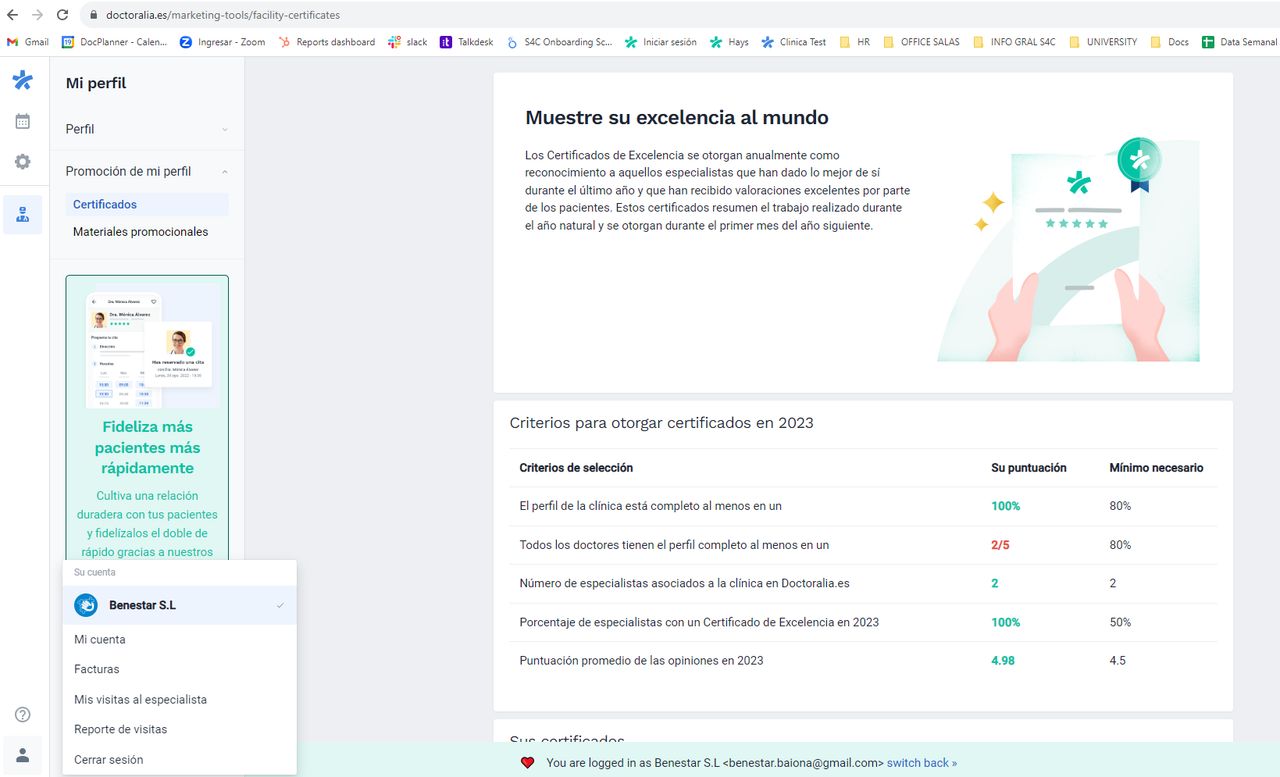Open the calendar icon in left sidebar
This screenshot has width=1280, height=777.
(22, 121)
